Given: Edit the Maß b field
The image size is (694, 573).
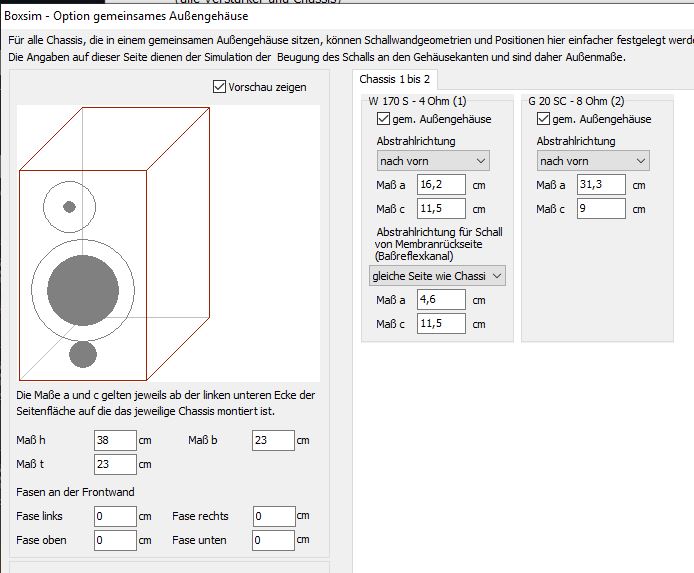Looking at the screenshot, I should coord(273,440).
